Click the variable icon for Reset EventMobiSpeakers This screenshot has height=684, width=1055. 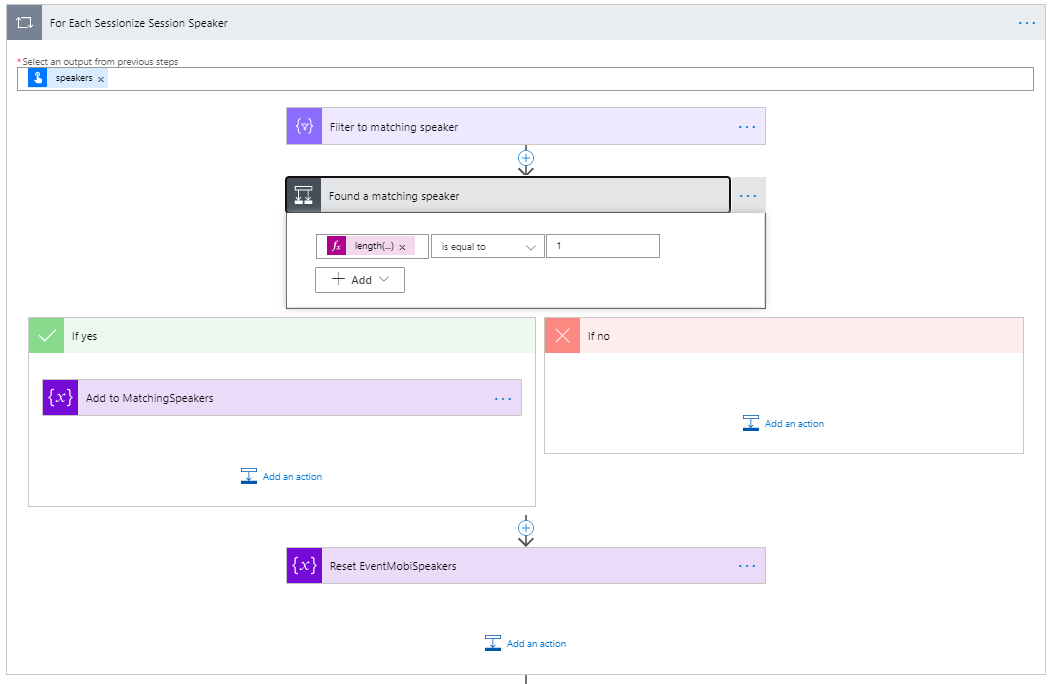(304, 566)
